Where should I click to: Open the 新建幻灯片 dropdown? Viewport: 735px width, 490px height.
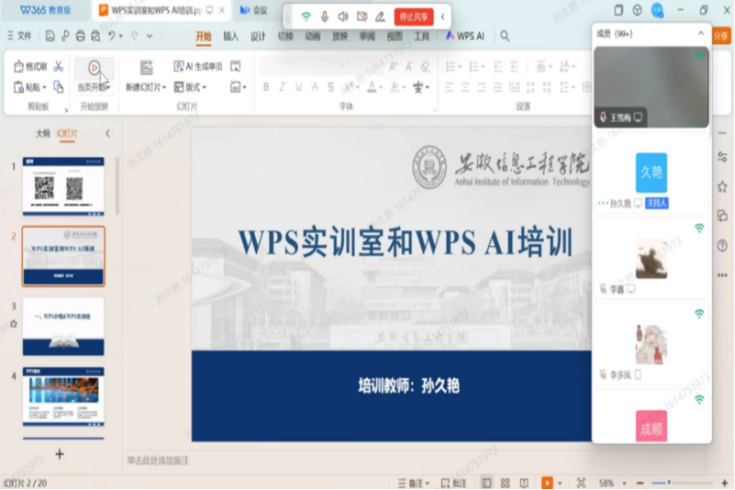[x=146, y=87]
